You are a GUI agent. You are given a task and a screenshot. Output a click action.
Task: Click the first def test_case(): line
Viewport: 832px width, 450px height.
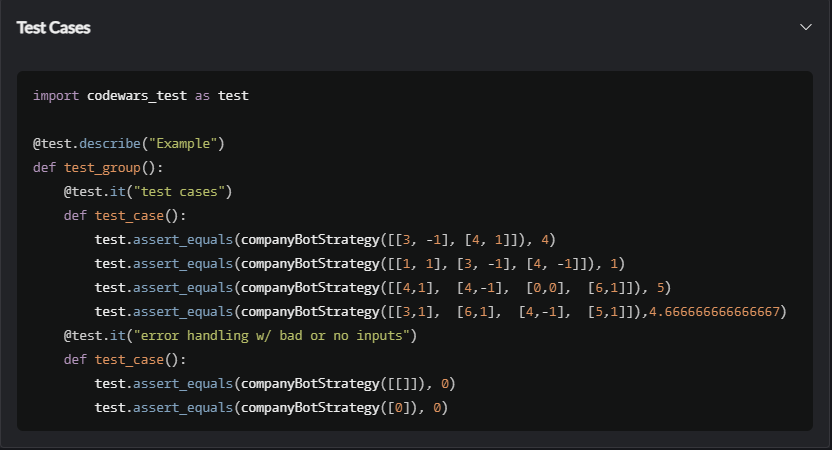(125, 216)
